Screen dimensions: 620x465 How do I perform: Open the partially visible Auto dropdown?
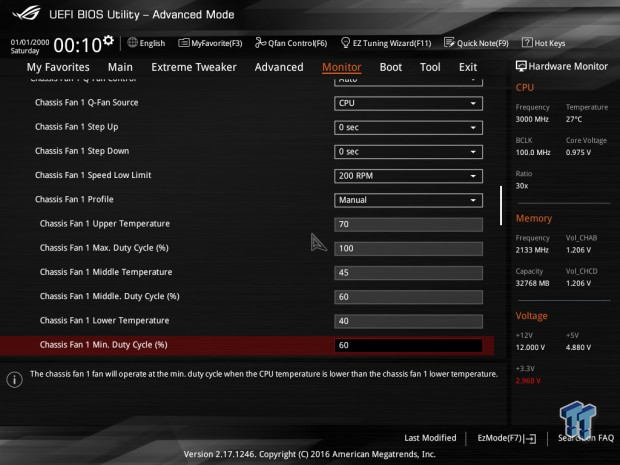408,81
